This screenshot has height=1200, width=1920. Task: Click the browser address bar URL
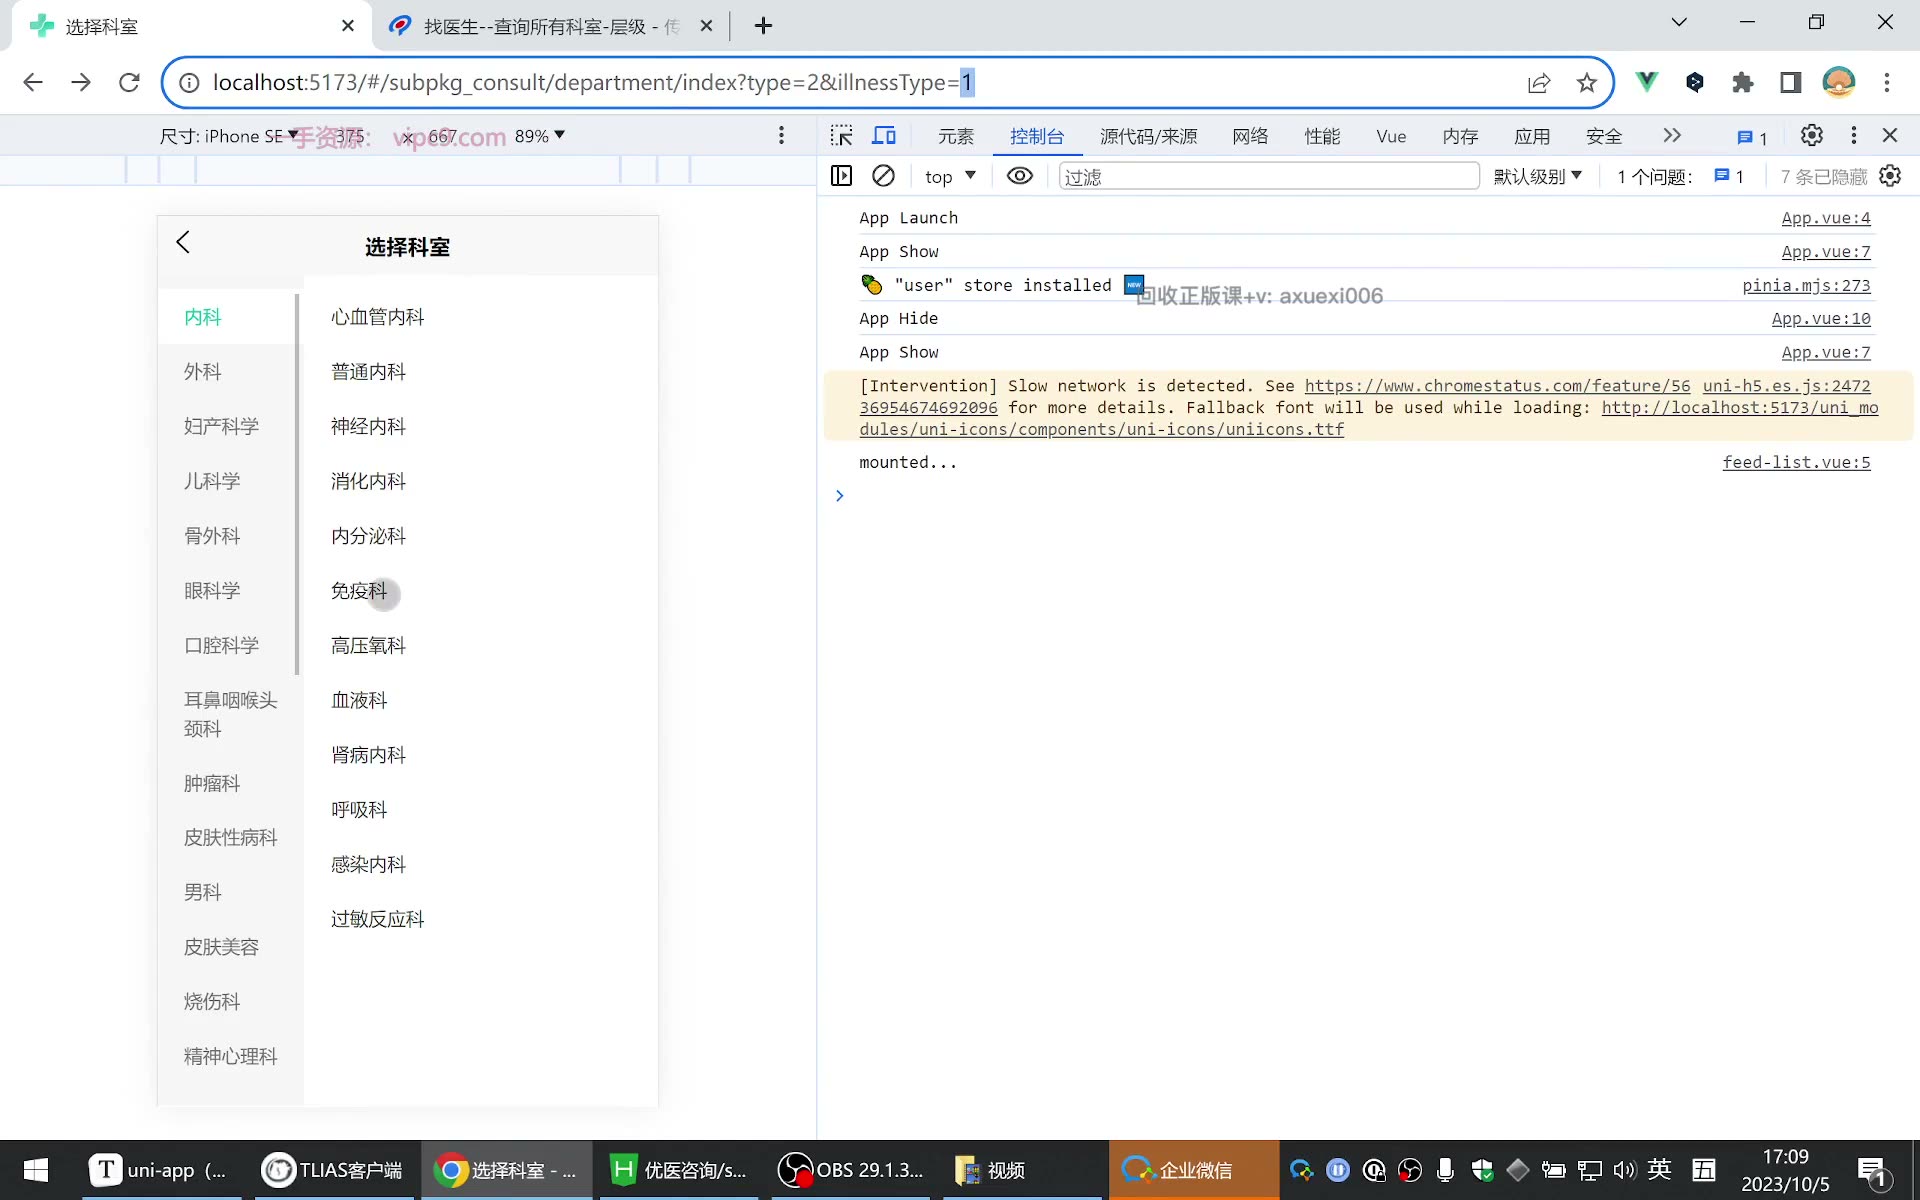tap(594, 82)
